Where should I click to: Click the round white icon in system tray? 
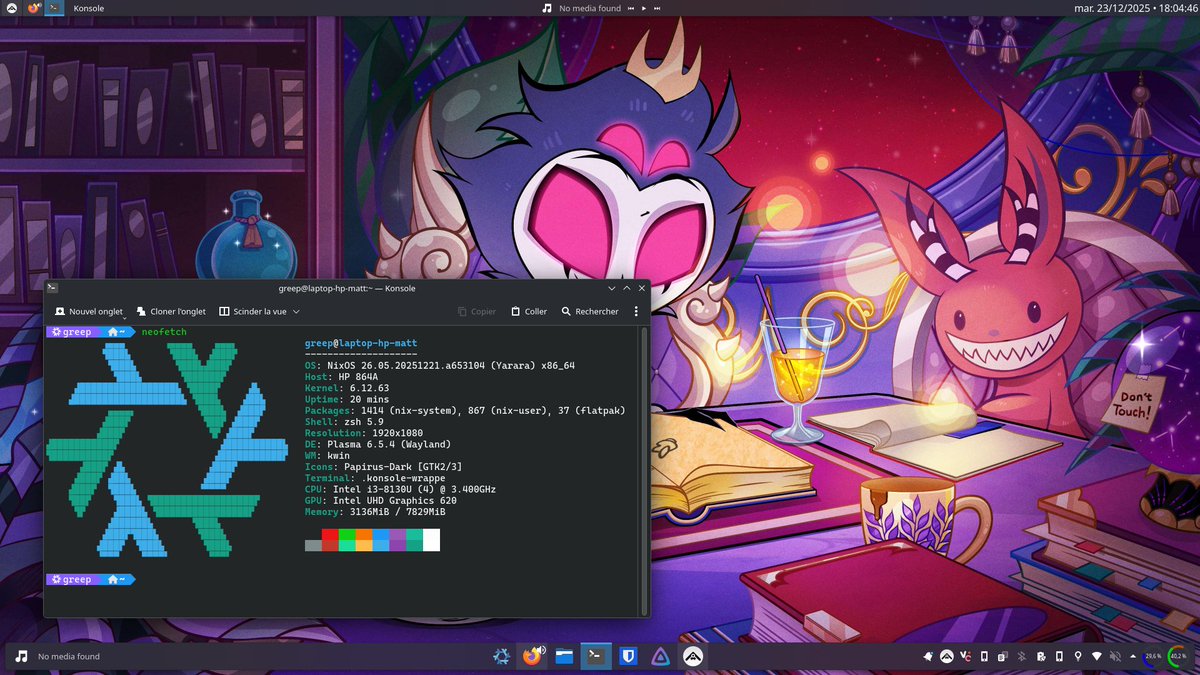[947, 656]
